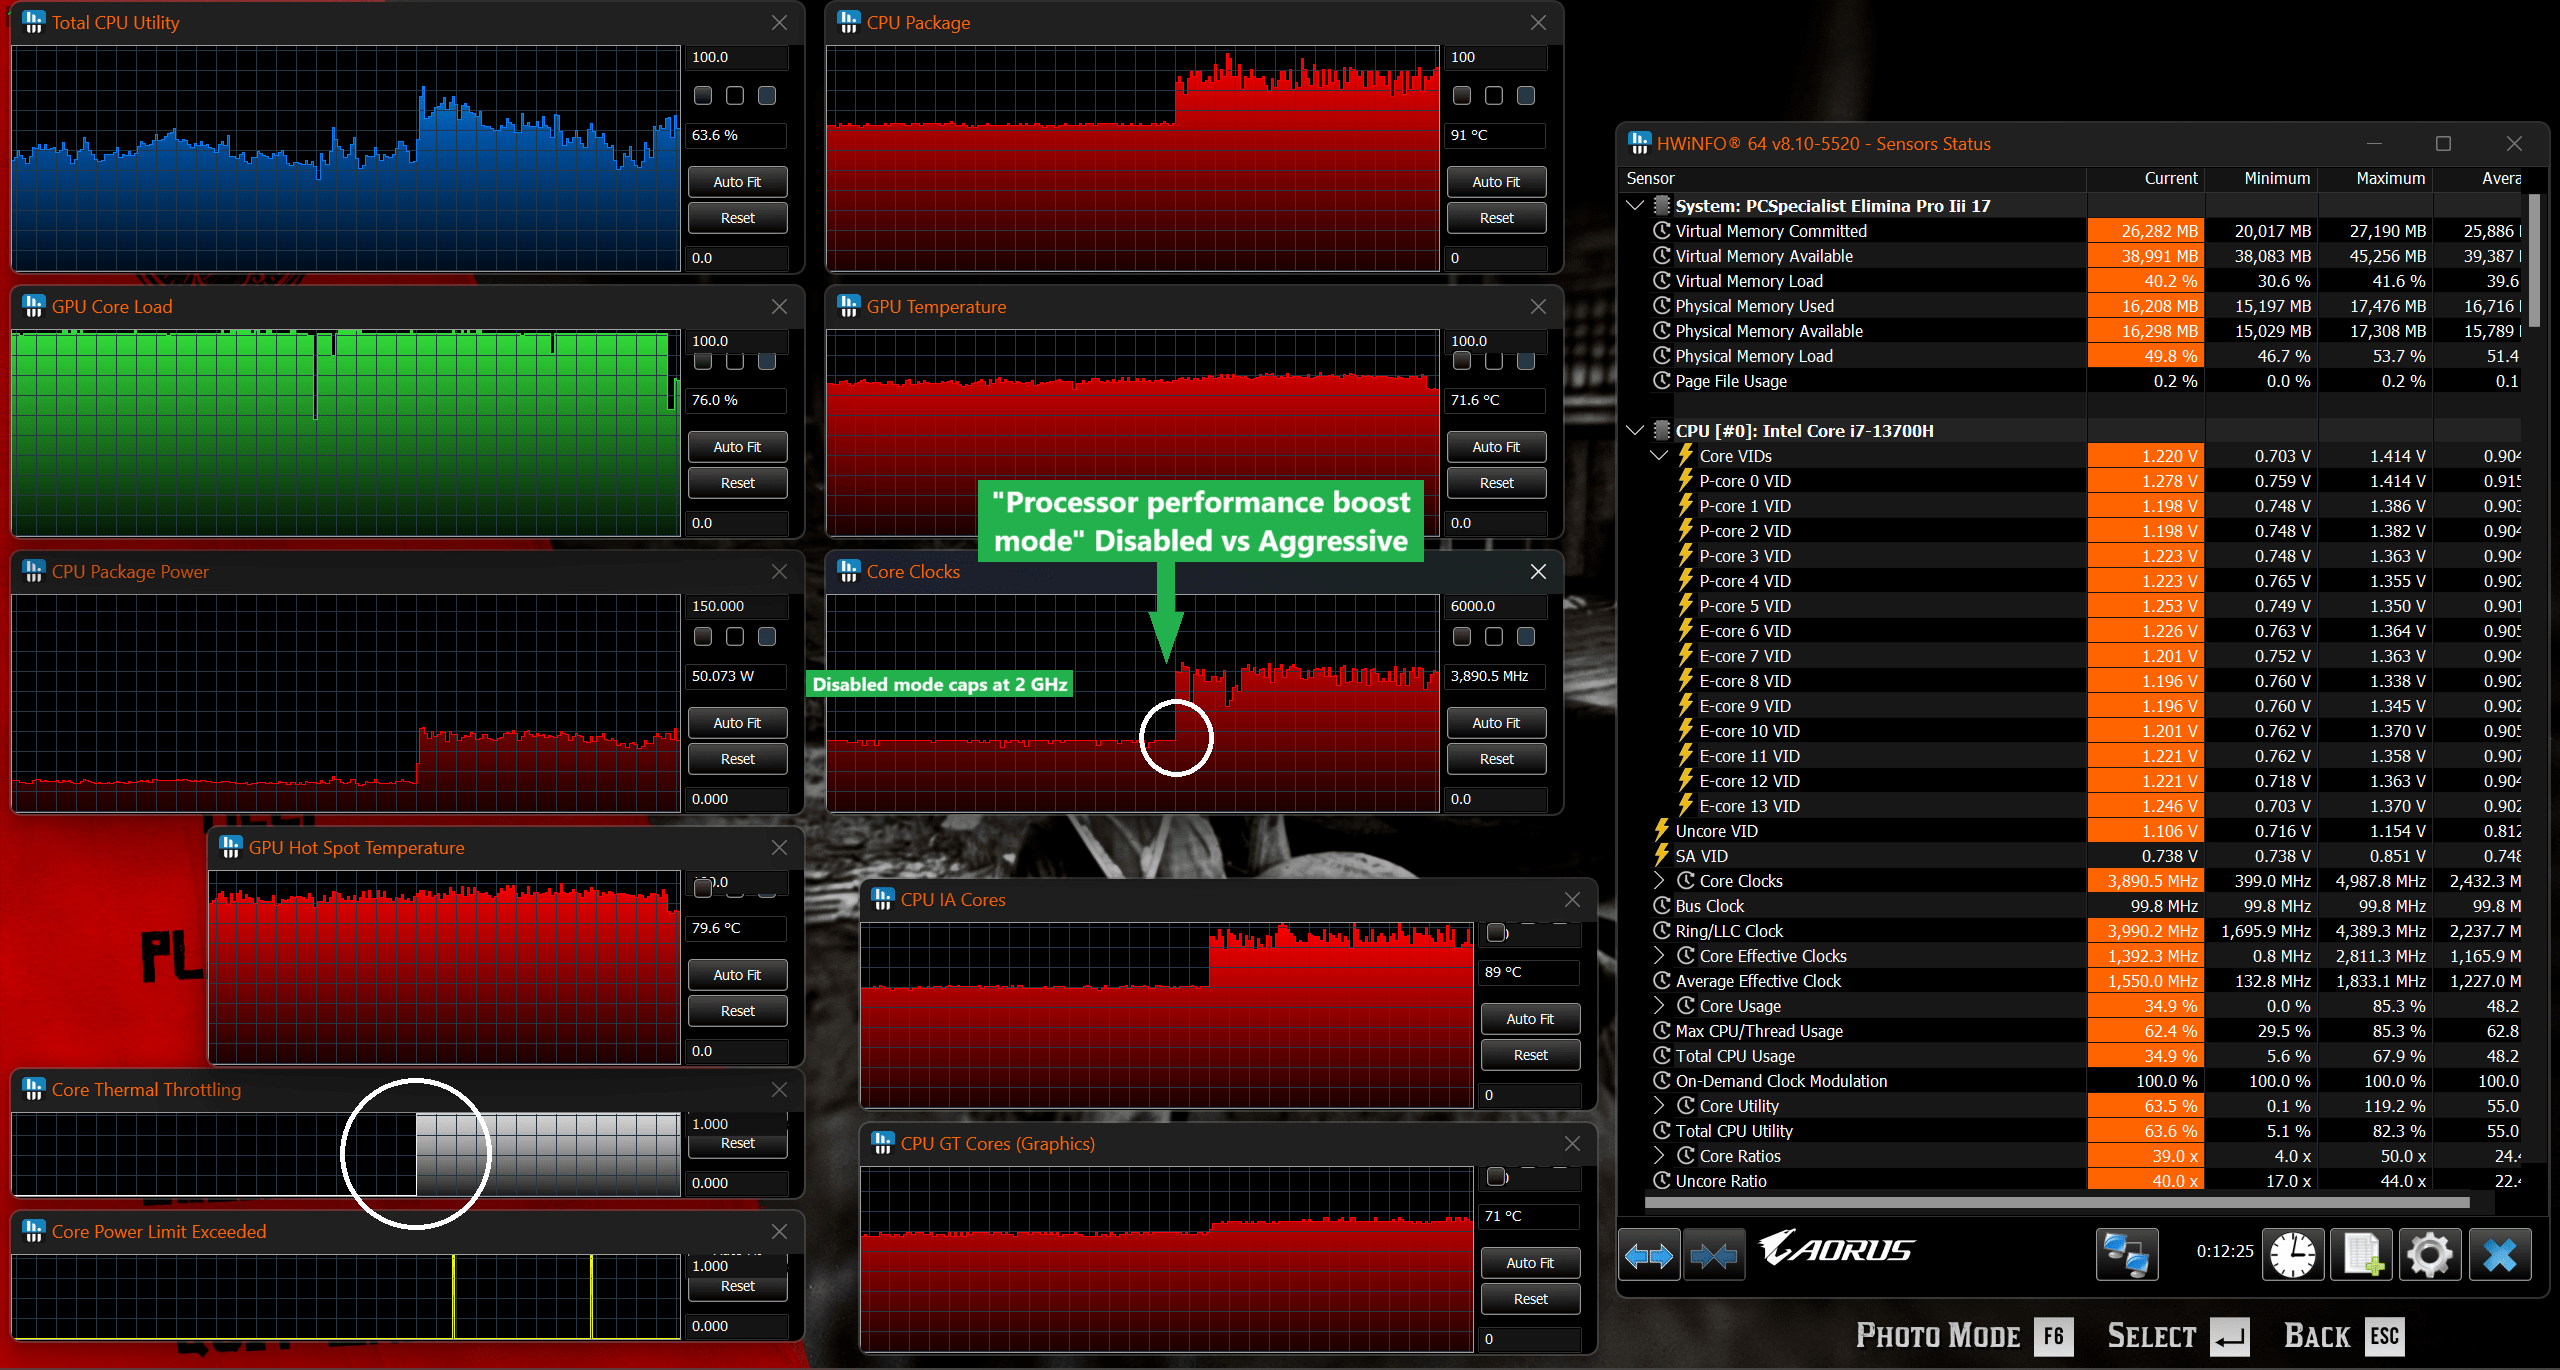The width and height of the screenshot is (2560, 1370).
Task: Click the Uncore VID lightning icon
Action: pyautogui.click(x=1661, y=831)
